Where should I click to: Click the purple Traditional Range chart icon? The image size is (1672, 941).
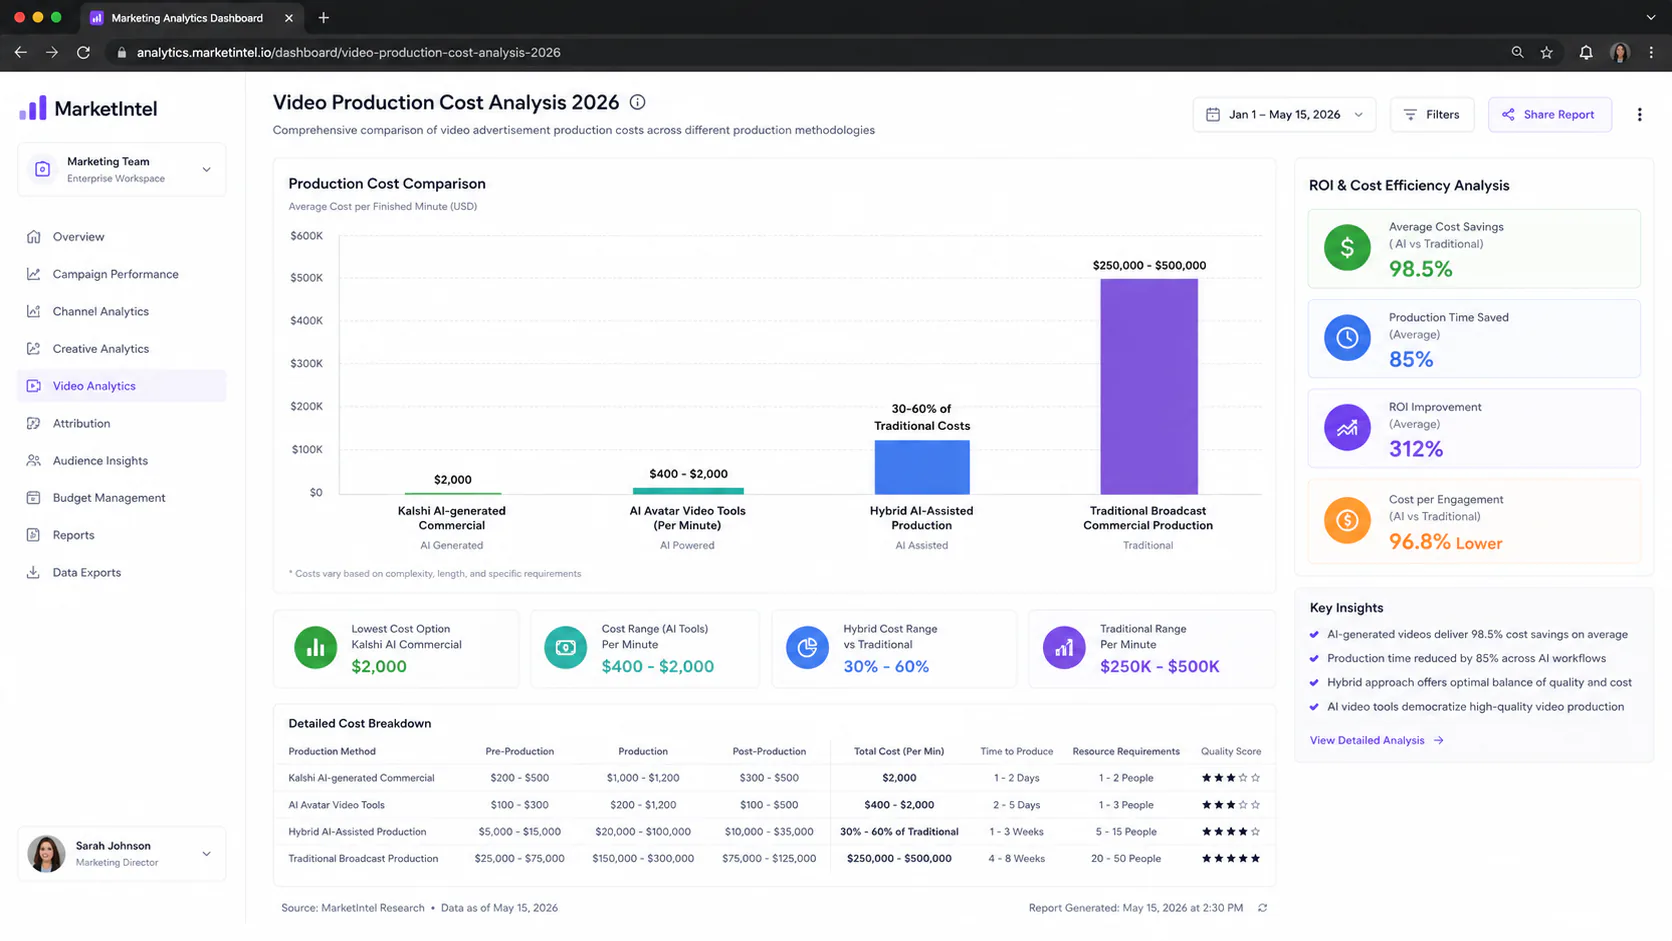[x=1064, y=648]
